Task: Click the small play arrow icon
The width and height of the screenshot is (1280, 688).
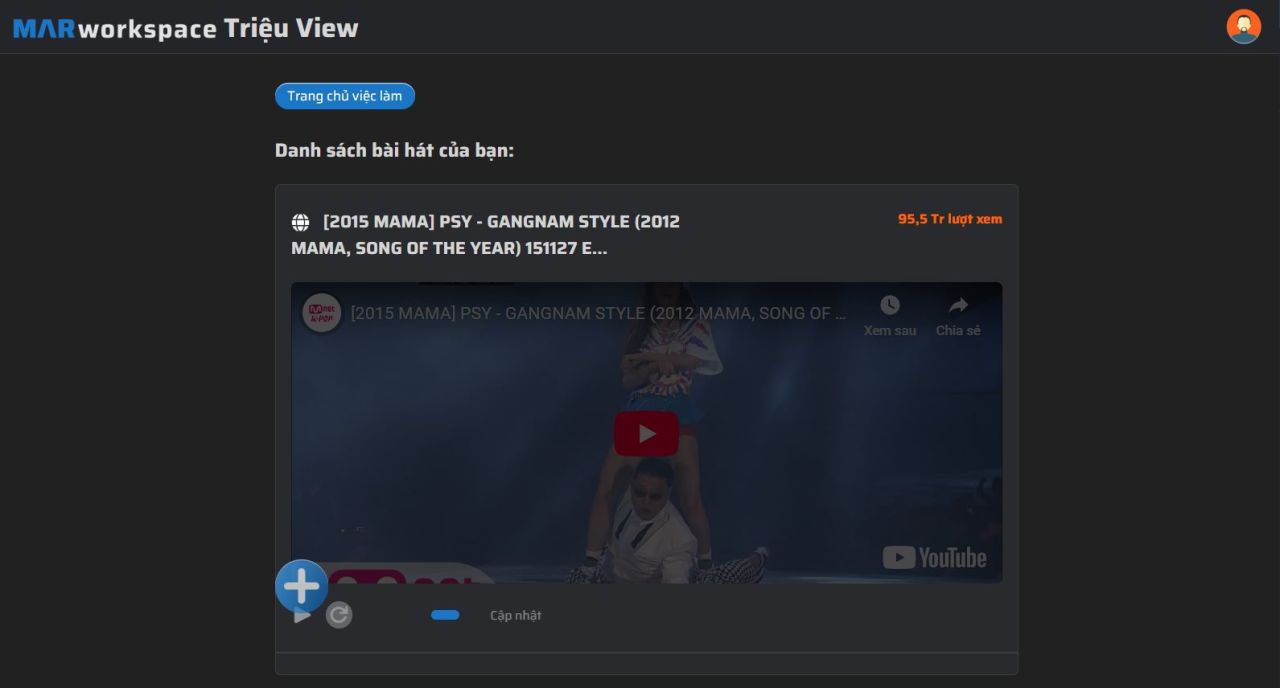Action: [302, 616]
